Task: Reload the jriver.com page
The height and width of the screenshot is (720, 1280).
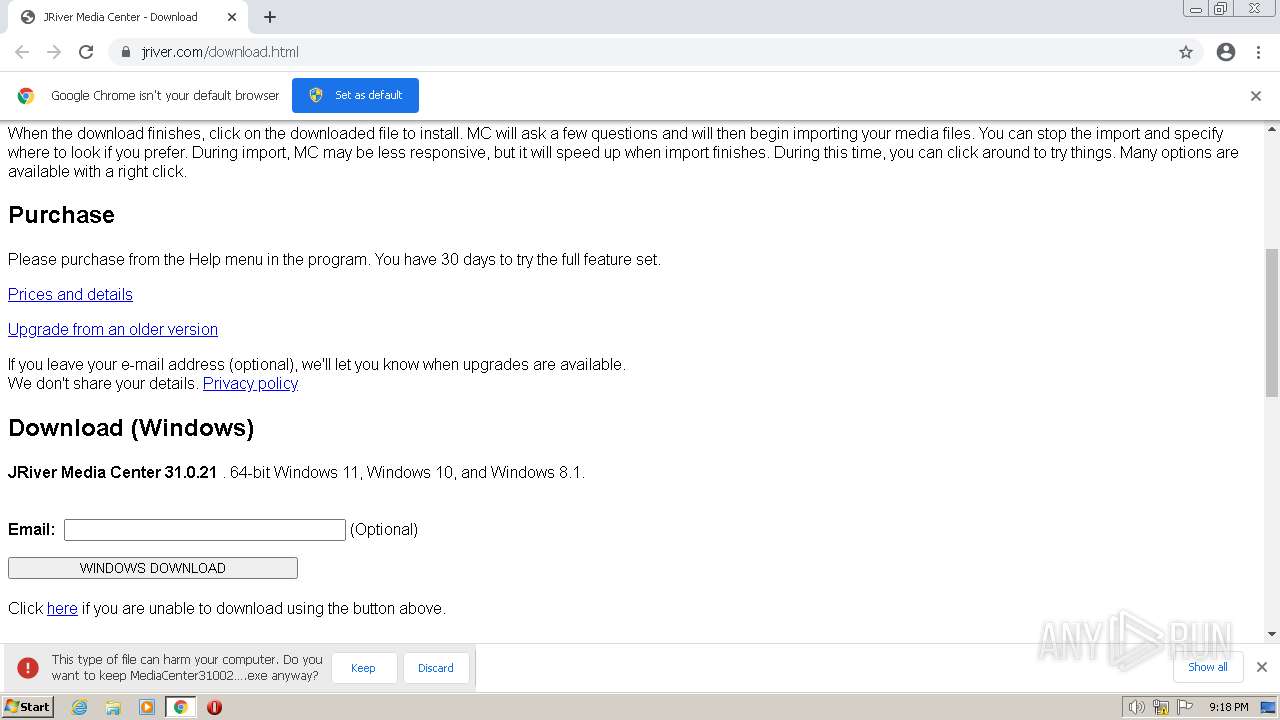Action: [x=86, y=52]
